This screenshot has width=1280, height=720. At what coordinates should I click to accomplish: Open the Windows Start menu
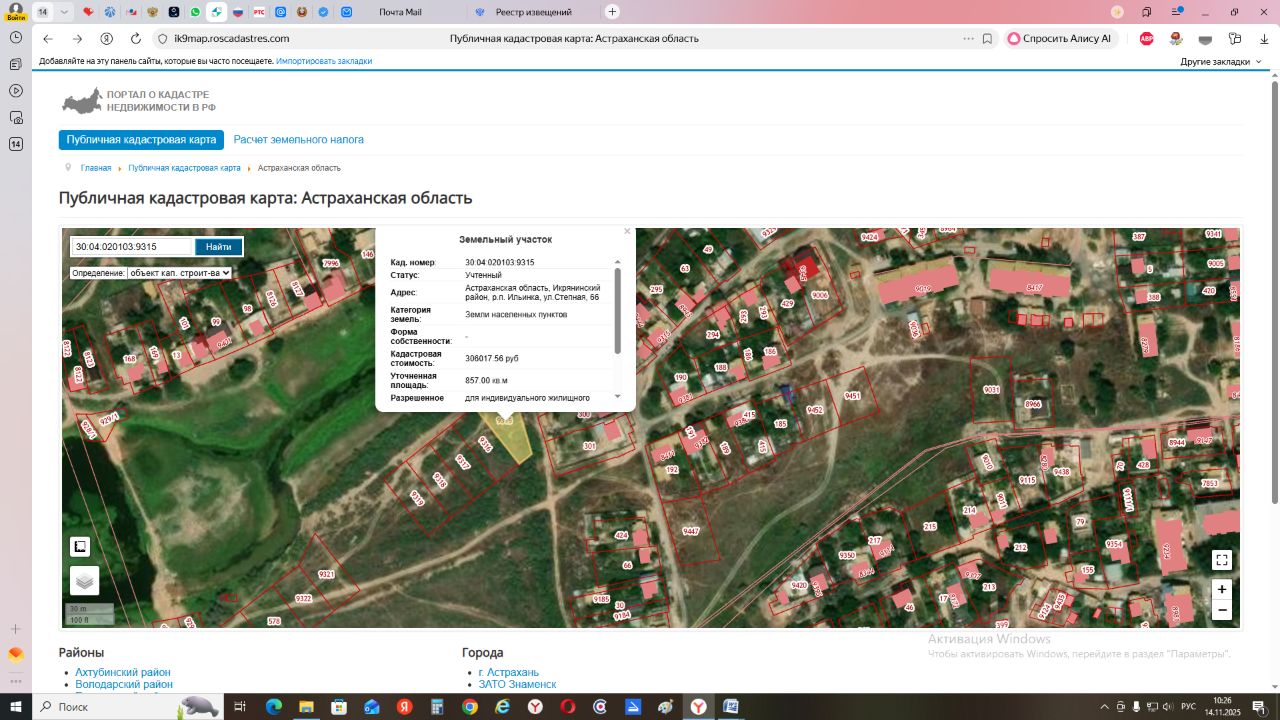coord(16,707)
